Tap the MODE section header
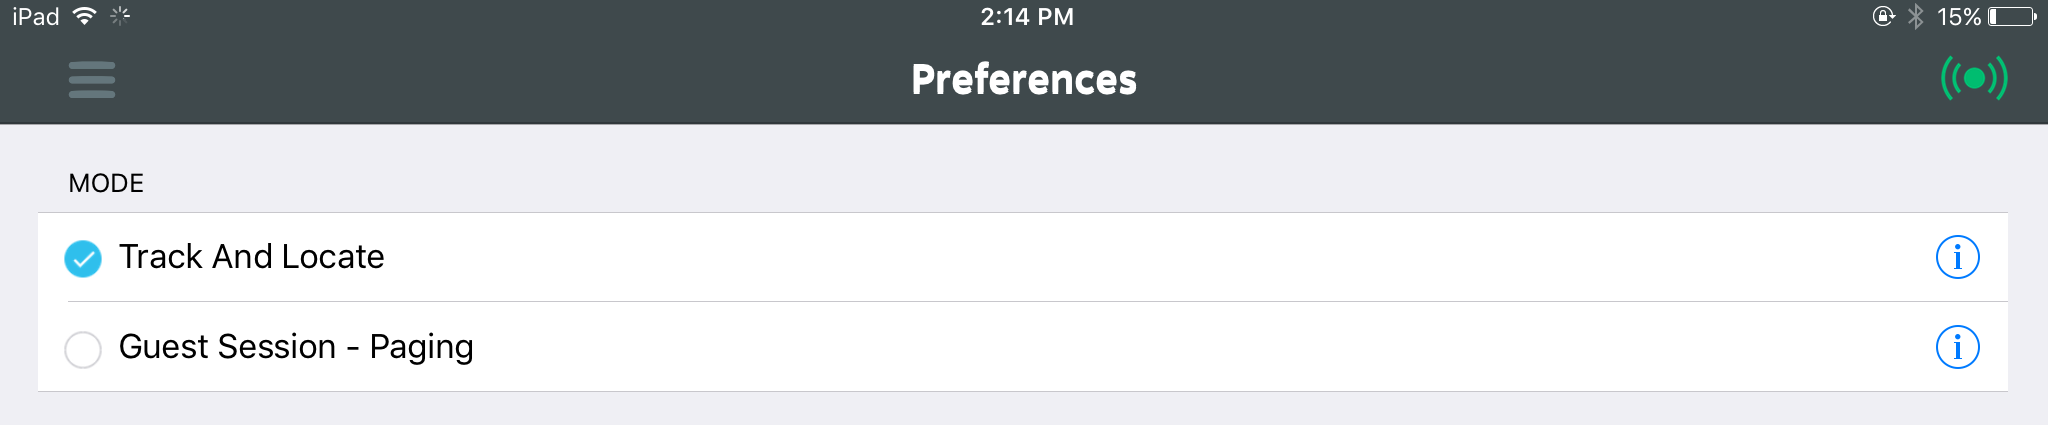 tap(106, 183)
